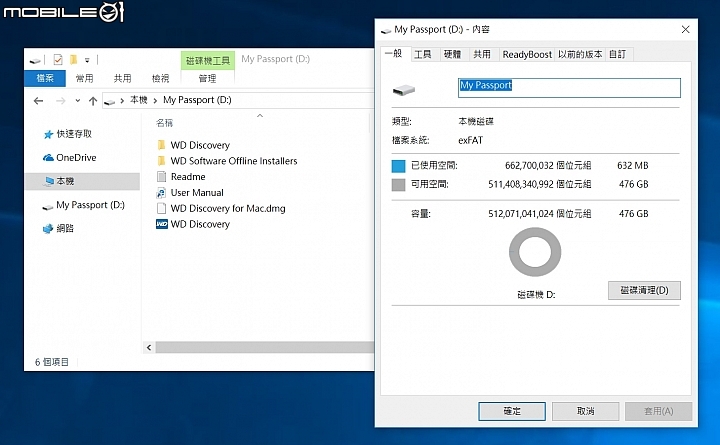Click the My Passport volume name field
The image size is (720, 445).
point(569,88)
